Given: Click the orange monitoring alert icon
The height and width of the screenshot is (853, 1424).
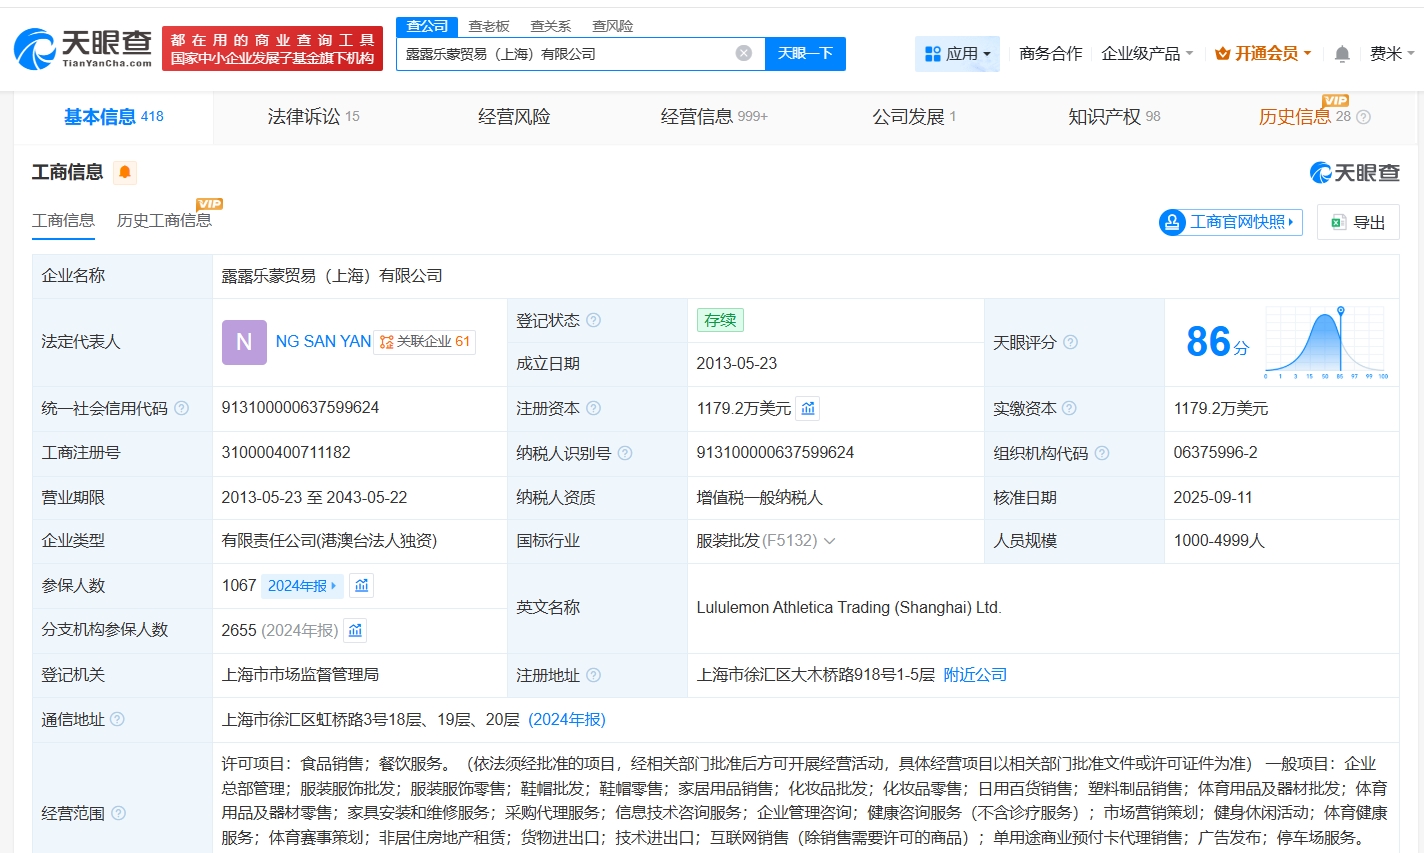Looking at the screenshot, I should tap(125, 173).
